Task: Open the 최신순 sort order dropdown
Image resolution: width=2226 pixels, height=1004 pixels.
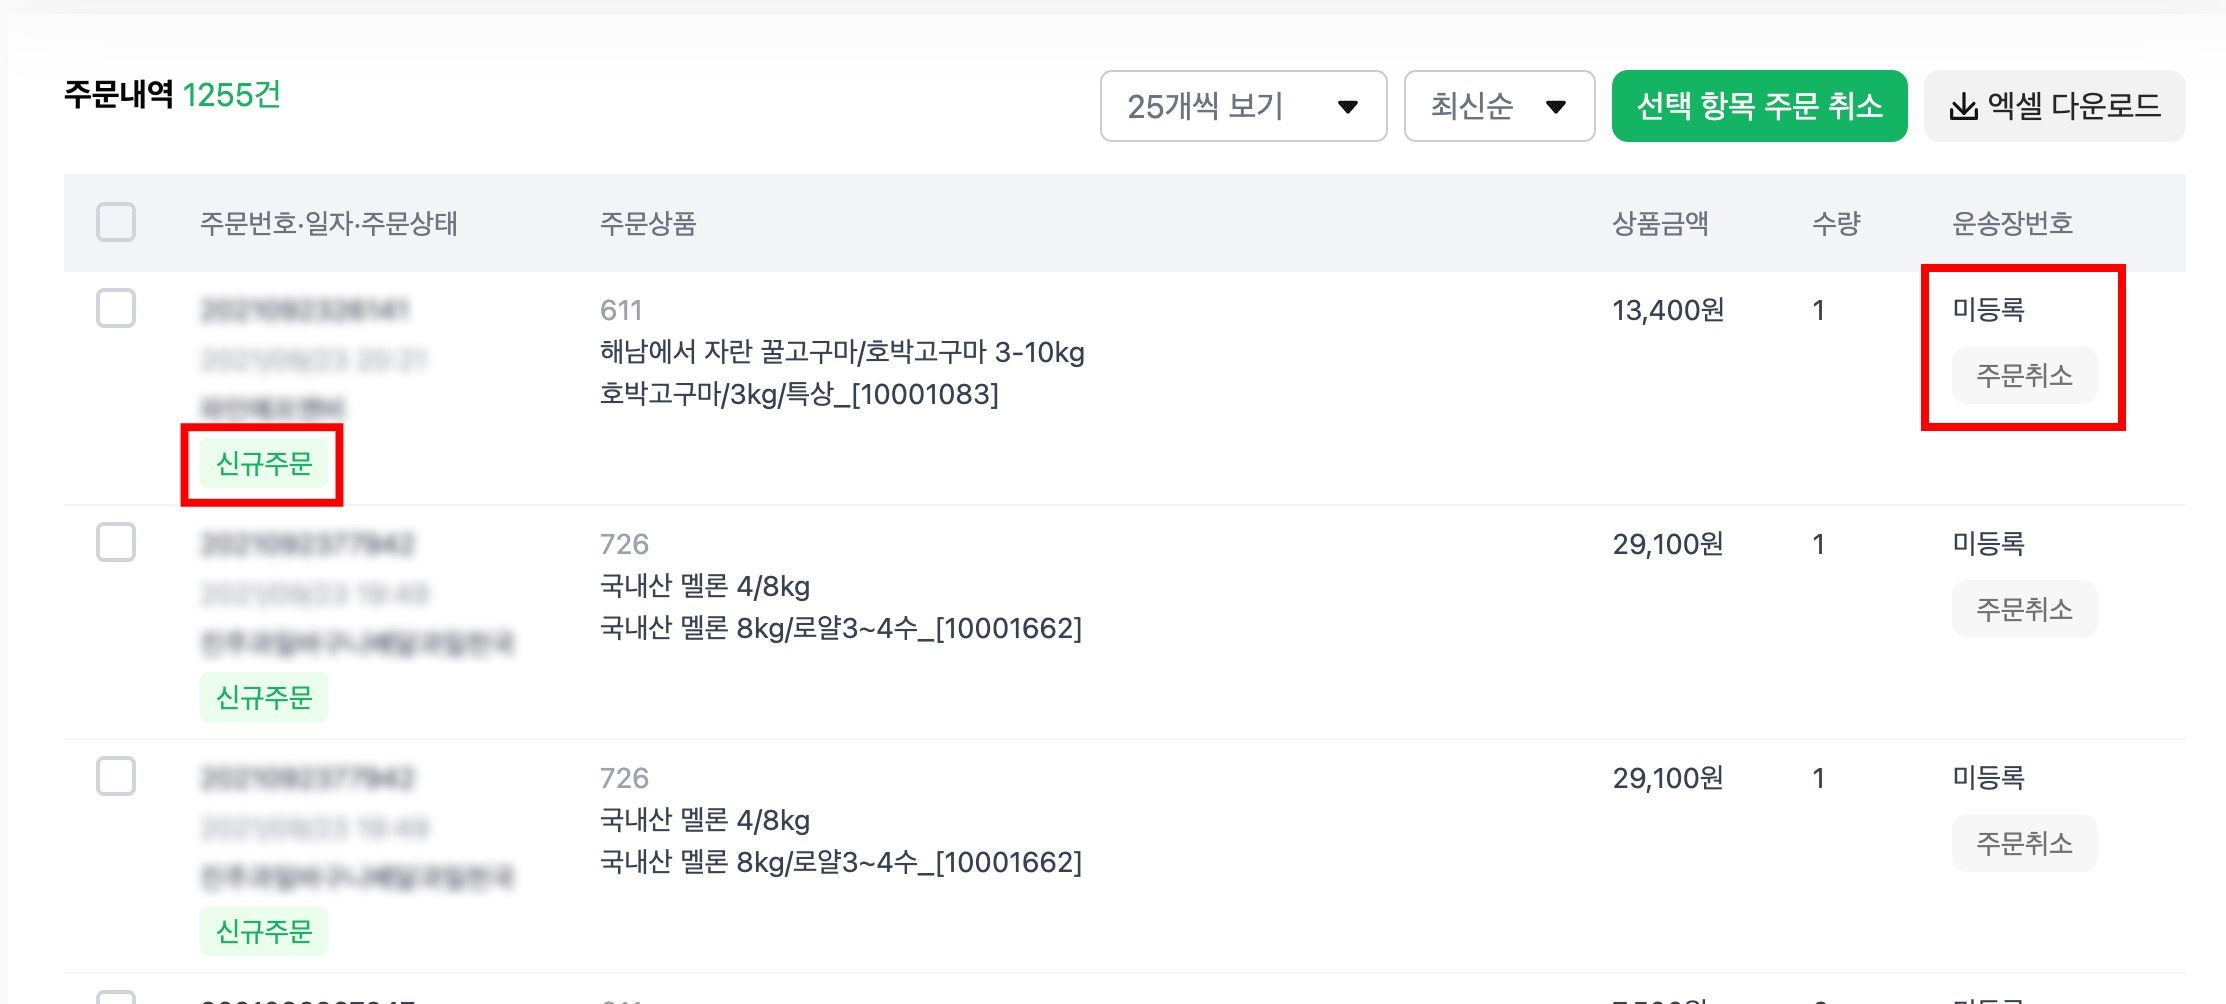Action: [1499, 106]
